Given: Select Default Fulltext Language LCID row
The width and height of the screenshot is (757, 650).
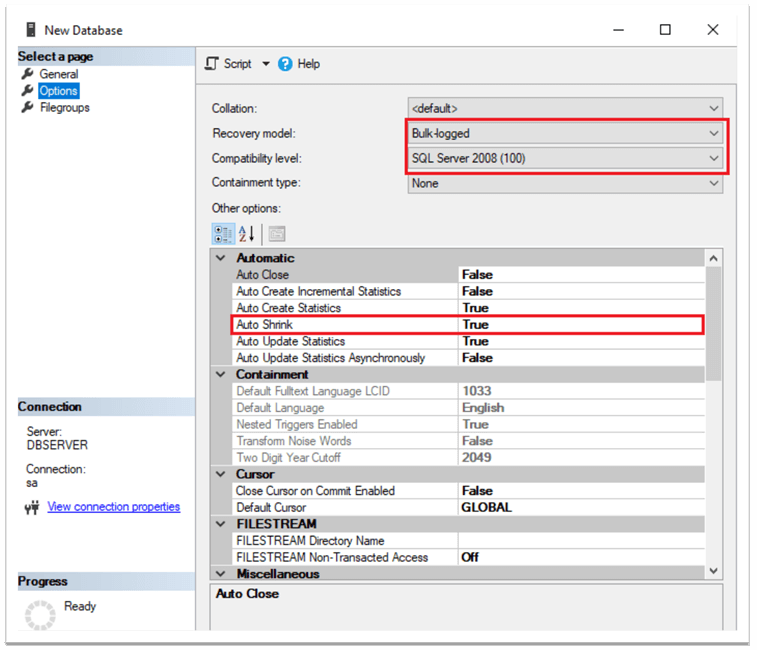Looking at the screenshot, I should click(468, 391).
